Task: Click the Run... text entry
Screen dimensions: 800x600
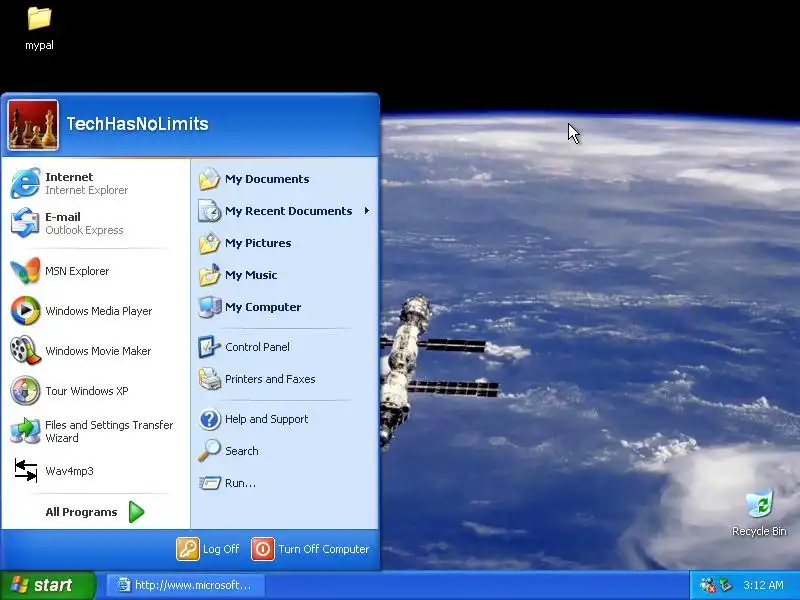Action: tap(240, 483)
